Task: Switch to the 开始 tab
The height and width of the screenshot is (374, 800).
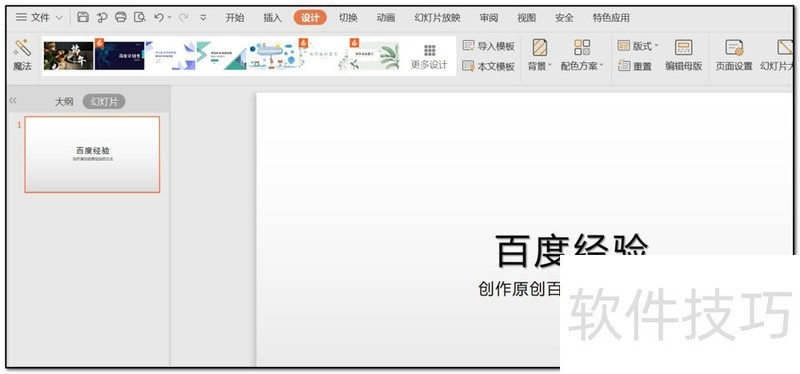Action: click(235, 18)
